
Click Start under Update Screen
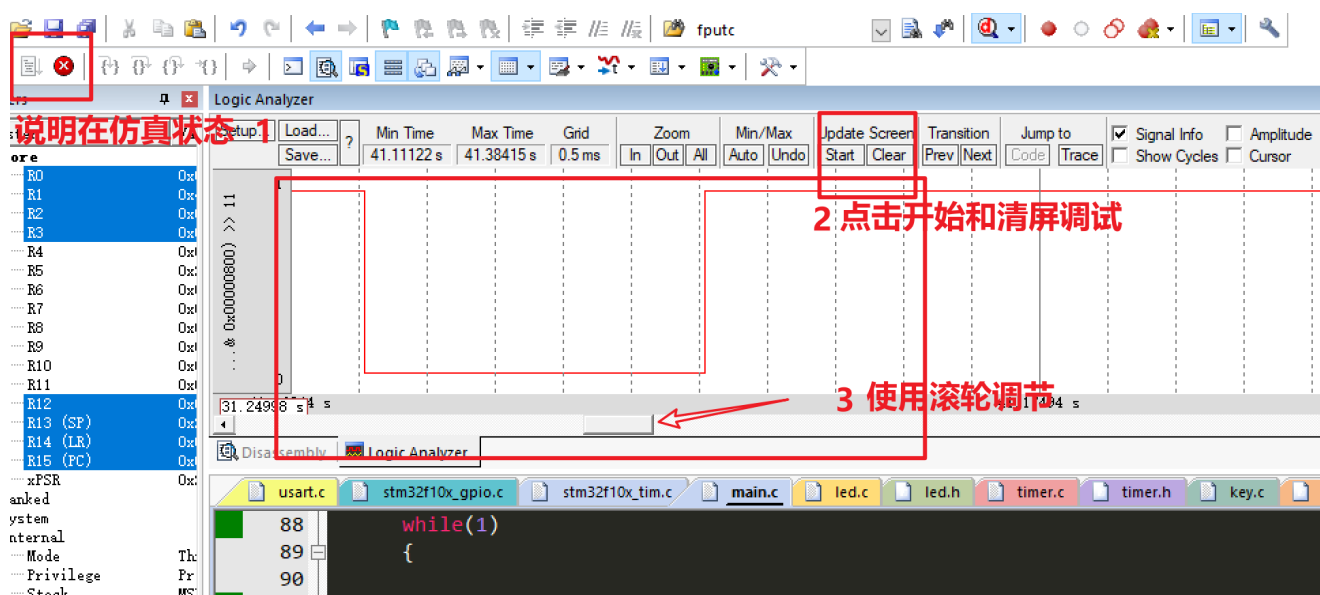point(840,155)
